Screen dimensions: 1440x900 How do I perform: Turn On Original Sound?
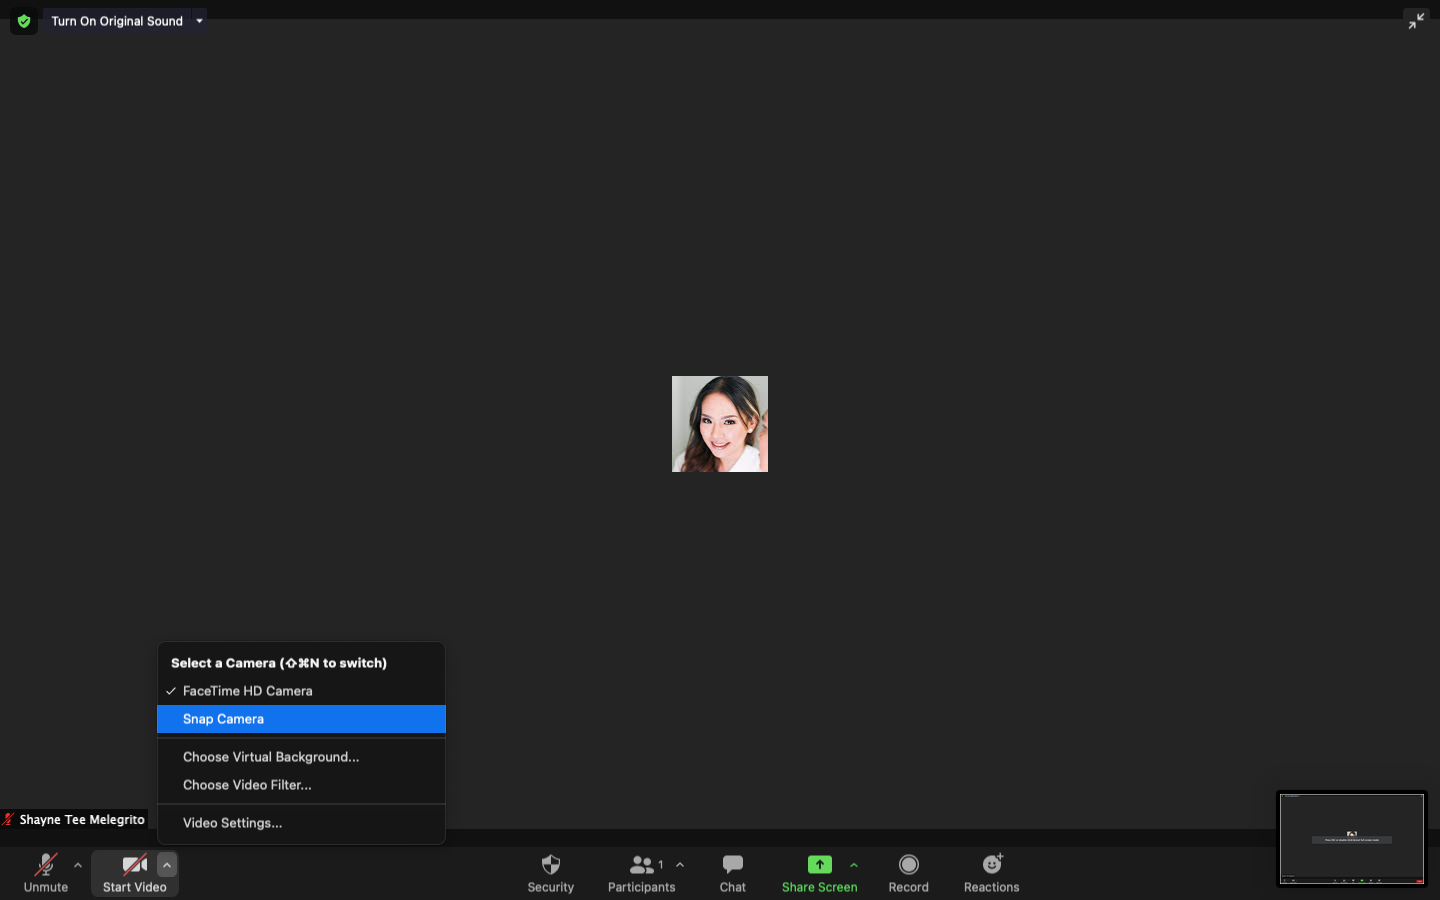117,21
